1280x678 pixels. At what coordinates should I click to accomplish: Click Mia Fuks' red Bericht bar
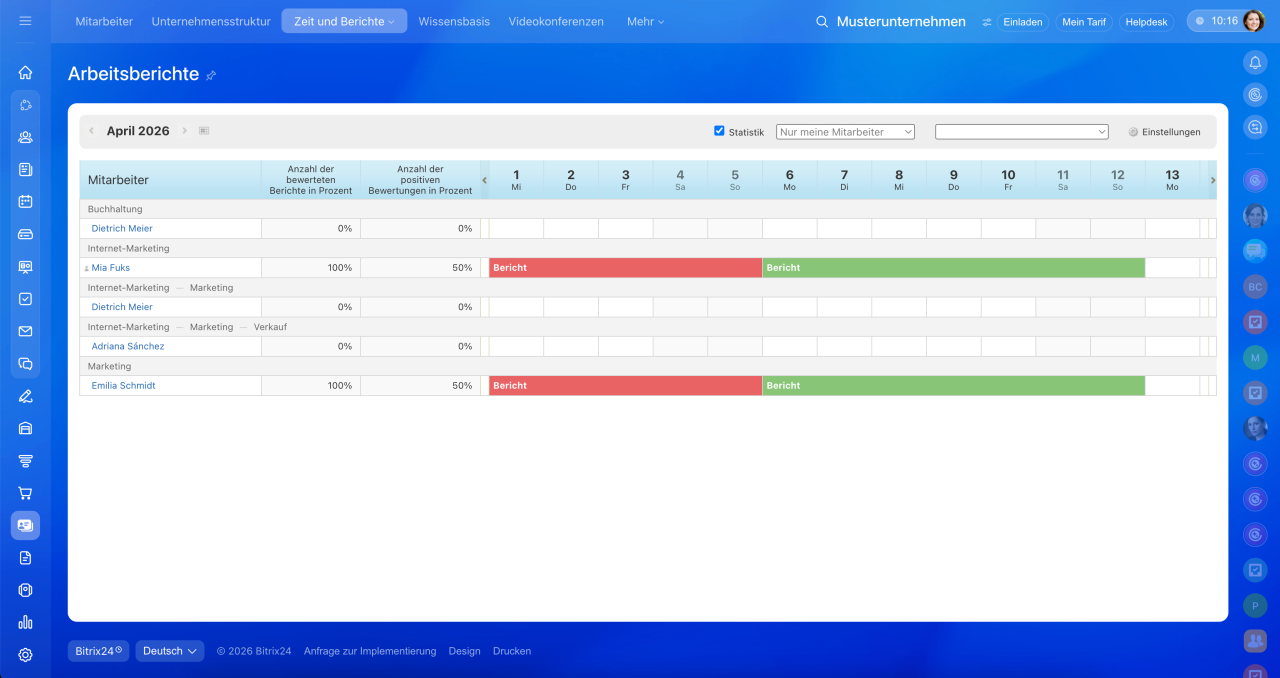point(625,268)
